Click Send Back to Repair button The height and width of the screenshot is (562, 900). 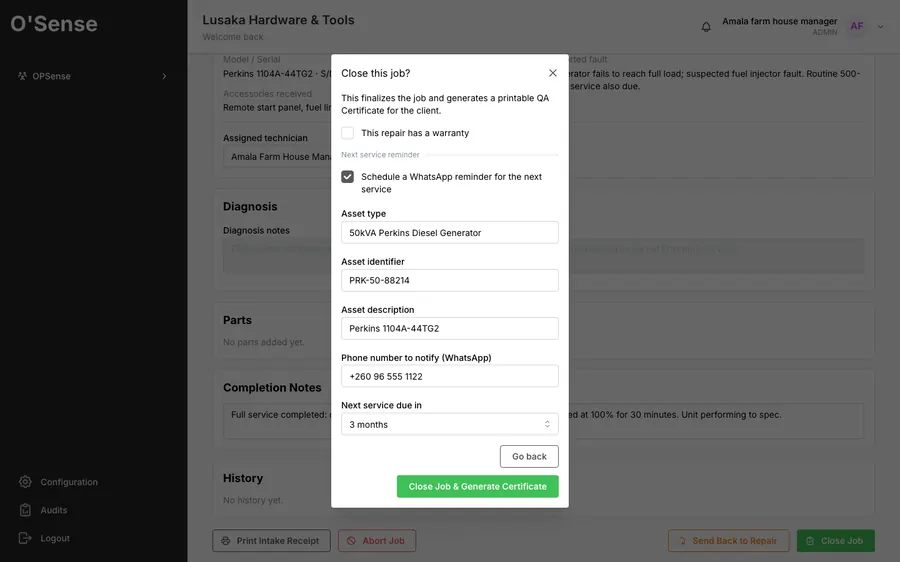tap(728, 540)
